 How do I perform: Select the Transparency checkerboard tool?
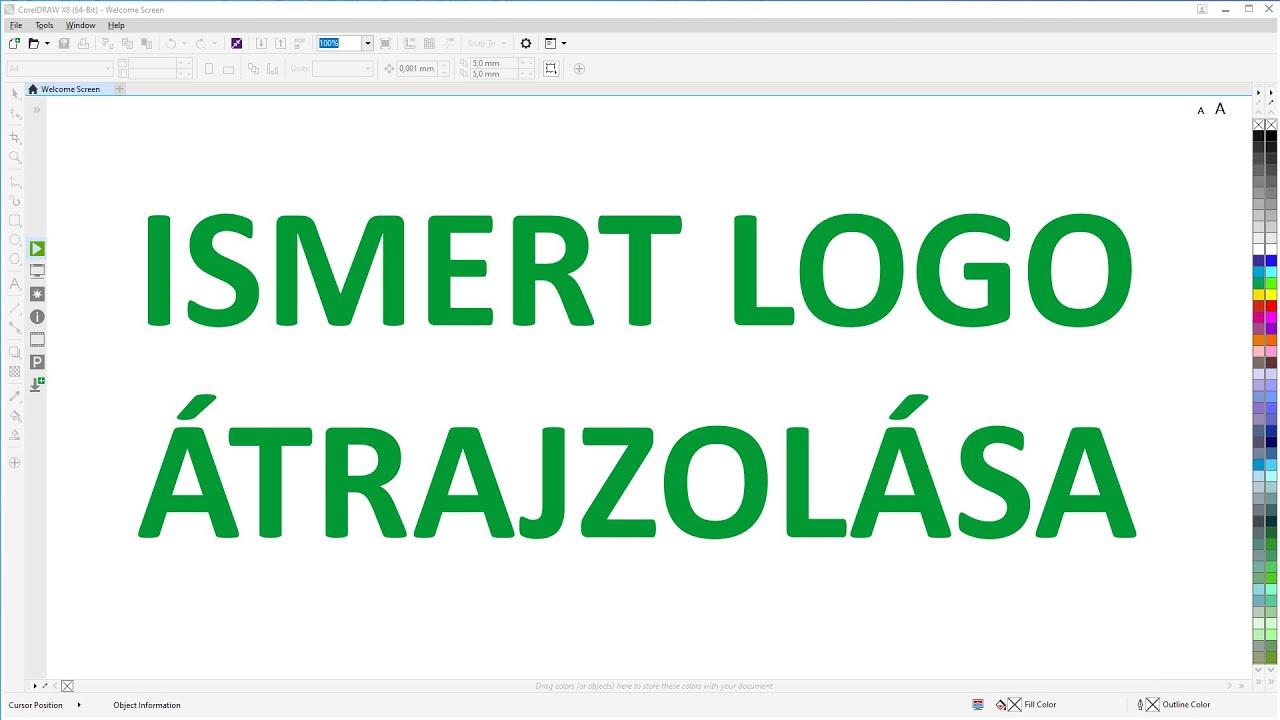pyautogui.click(x=15, y=371)
